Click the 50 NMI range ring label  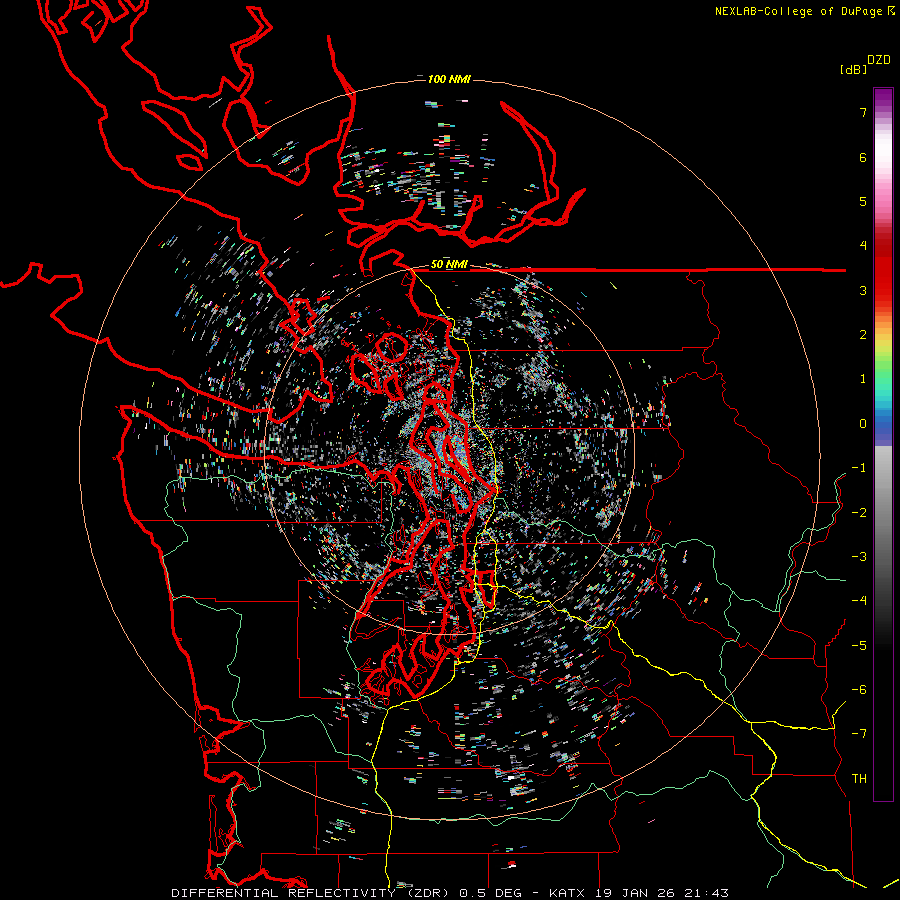[449, 265]
